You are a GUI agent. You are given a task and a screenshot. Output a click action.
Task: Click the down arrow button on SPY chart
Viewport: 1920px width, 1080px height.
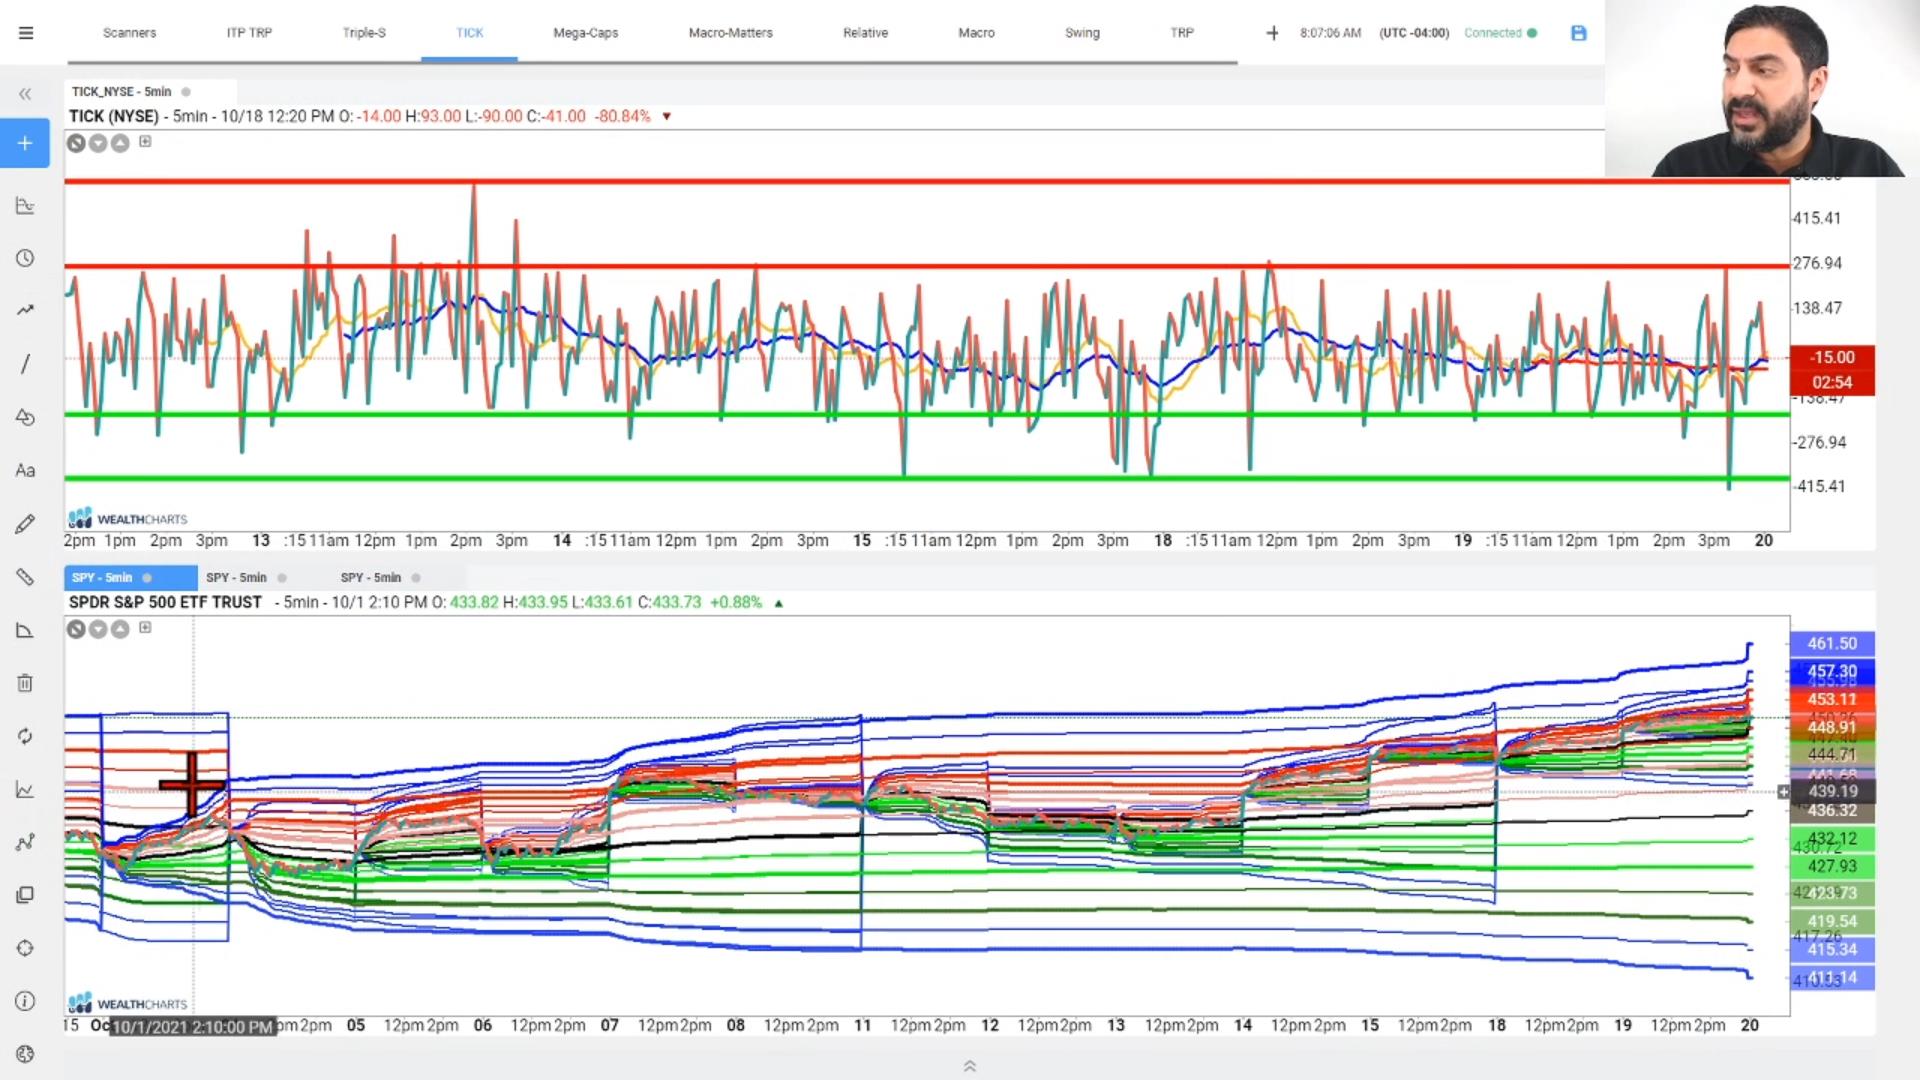[98, 629]
